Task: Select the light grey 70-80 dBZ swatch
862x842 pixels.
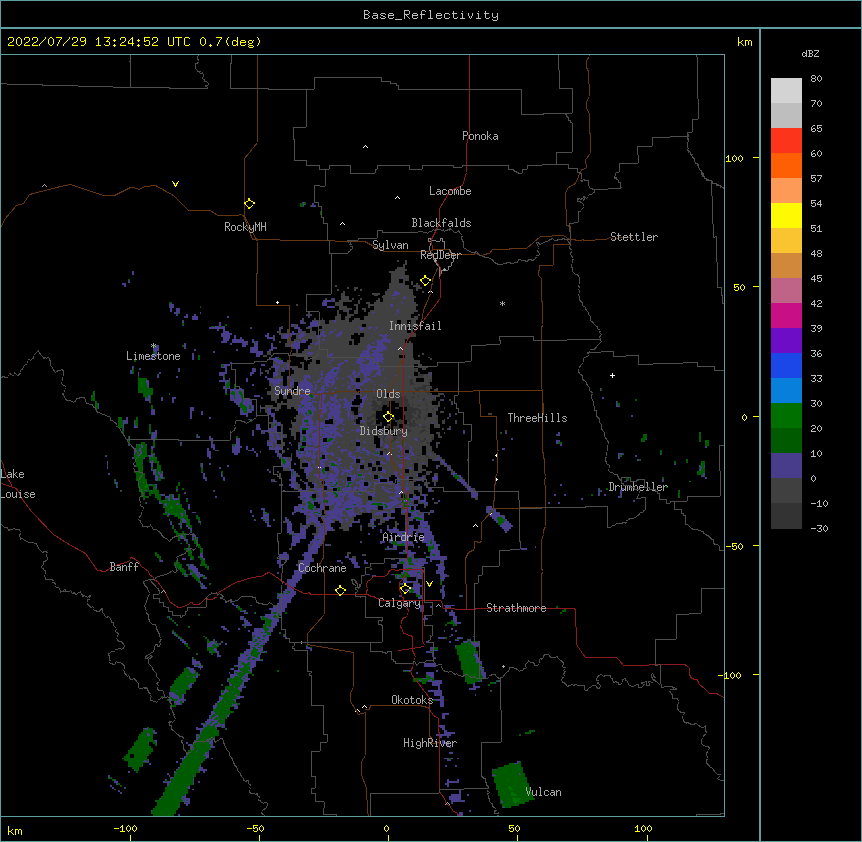Action: point(786,91)
